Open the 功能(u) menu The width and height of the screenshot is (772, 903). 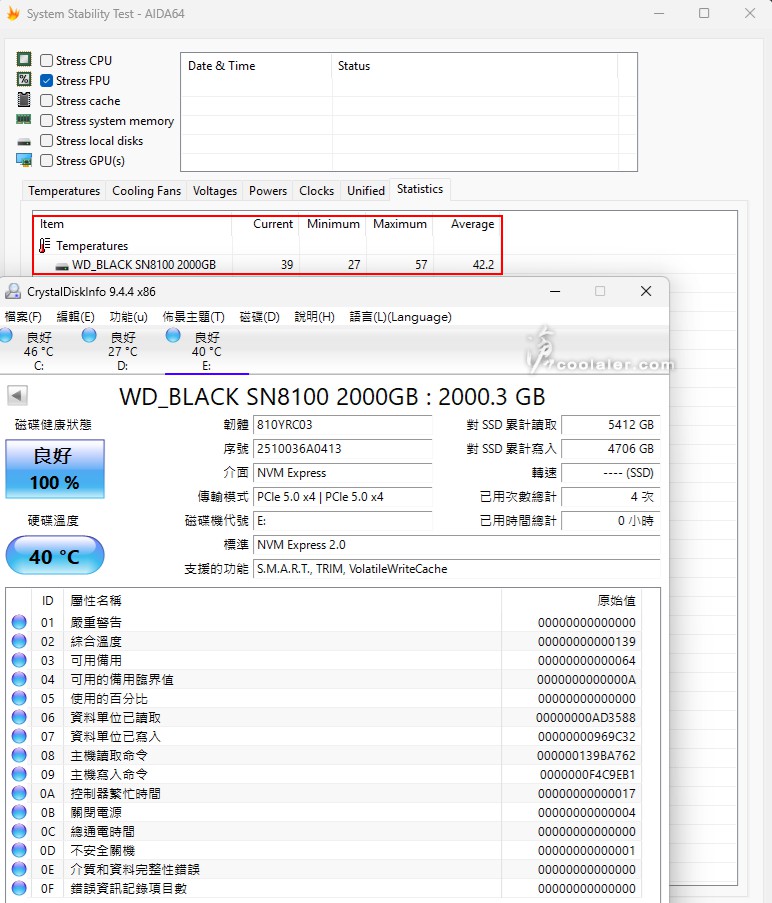[128, 317]
